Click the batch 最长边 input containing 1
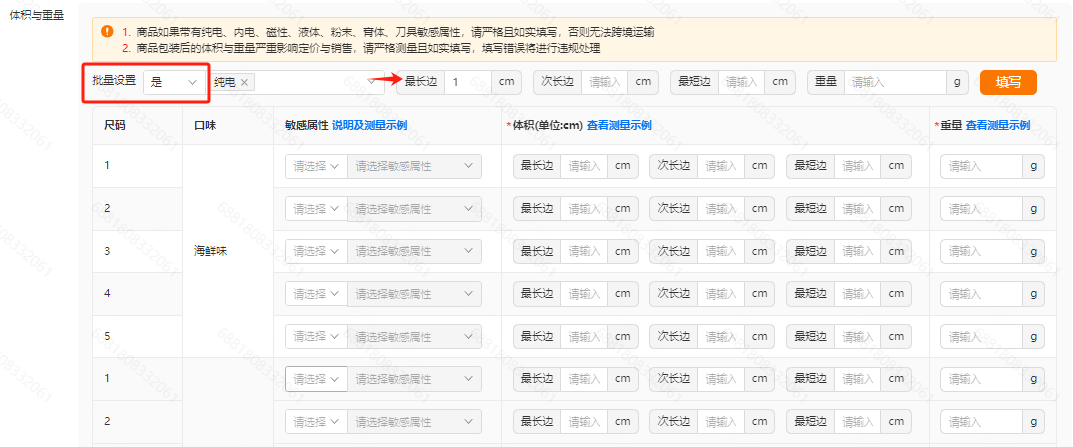Screen dimensions: 1073x447 pos(467,82)
